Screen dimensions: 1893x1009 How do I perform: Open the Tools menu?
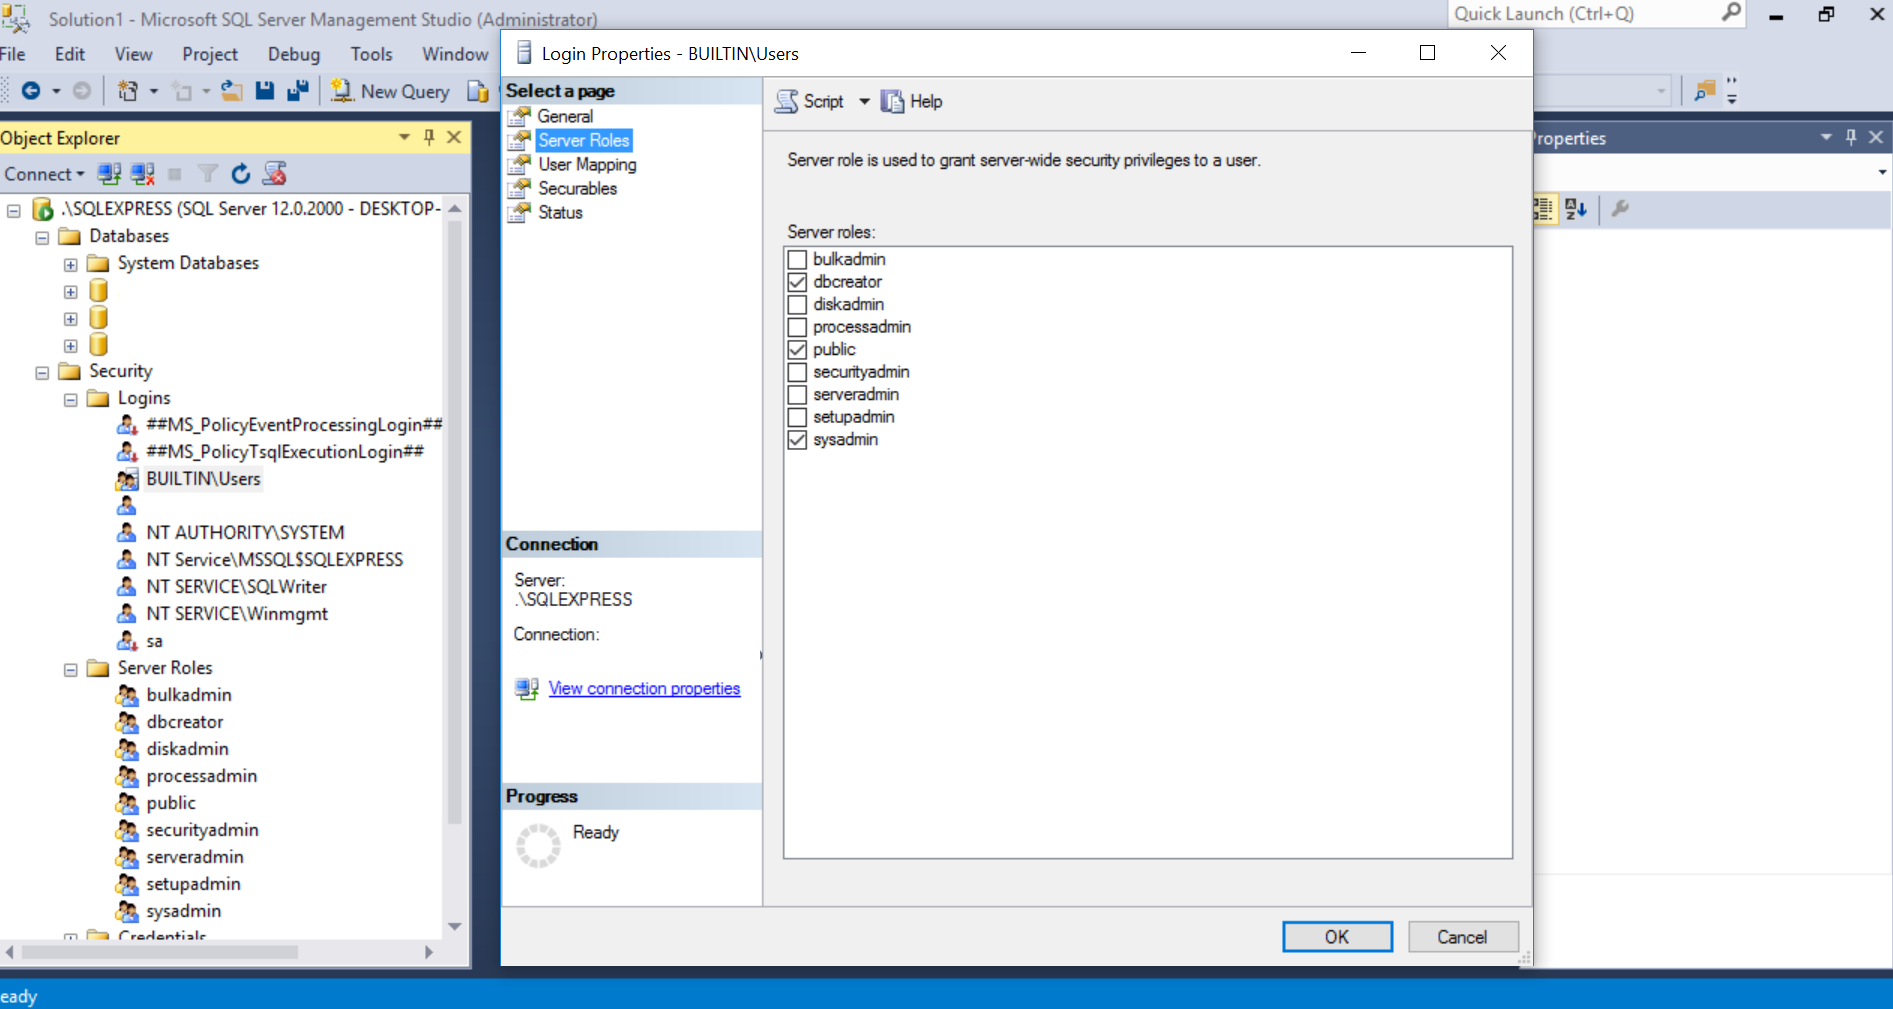click(x=371, y=54)
